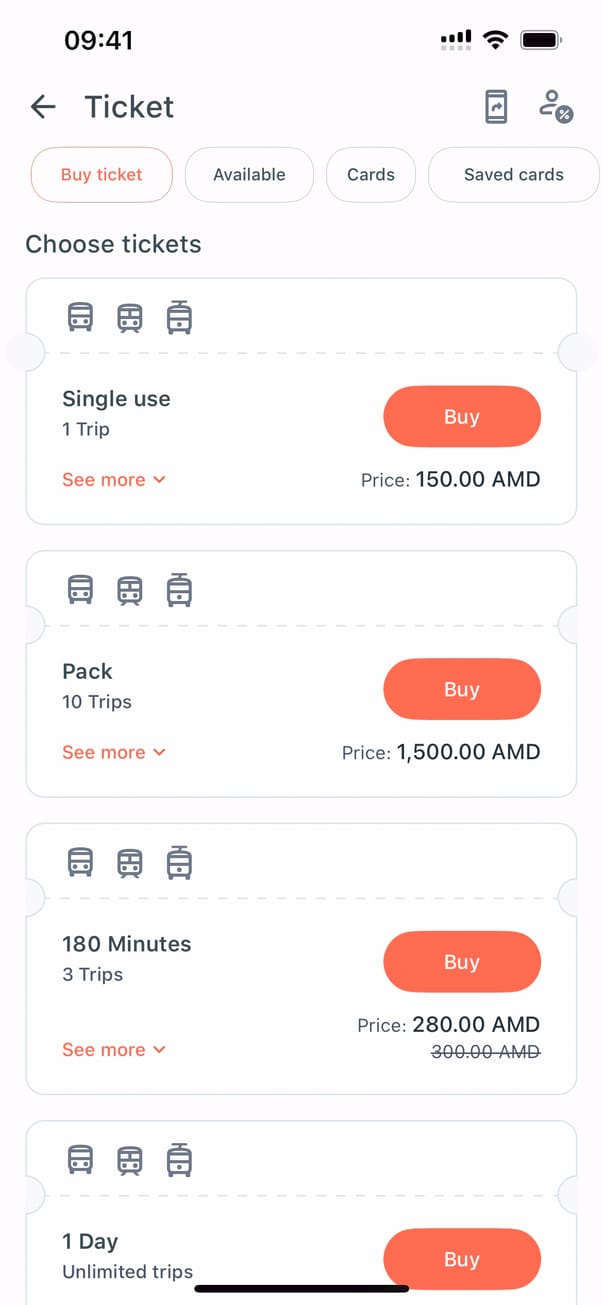Expand See more on Pack ticket
603x1305 pixels.
pos(113,752)
